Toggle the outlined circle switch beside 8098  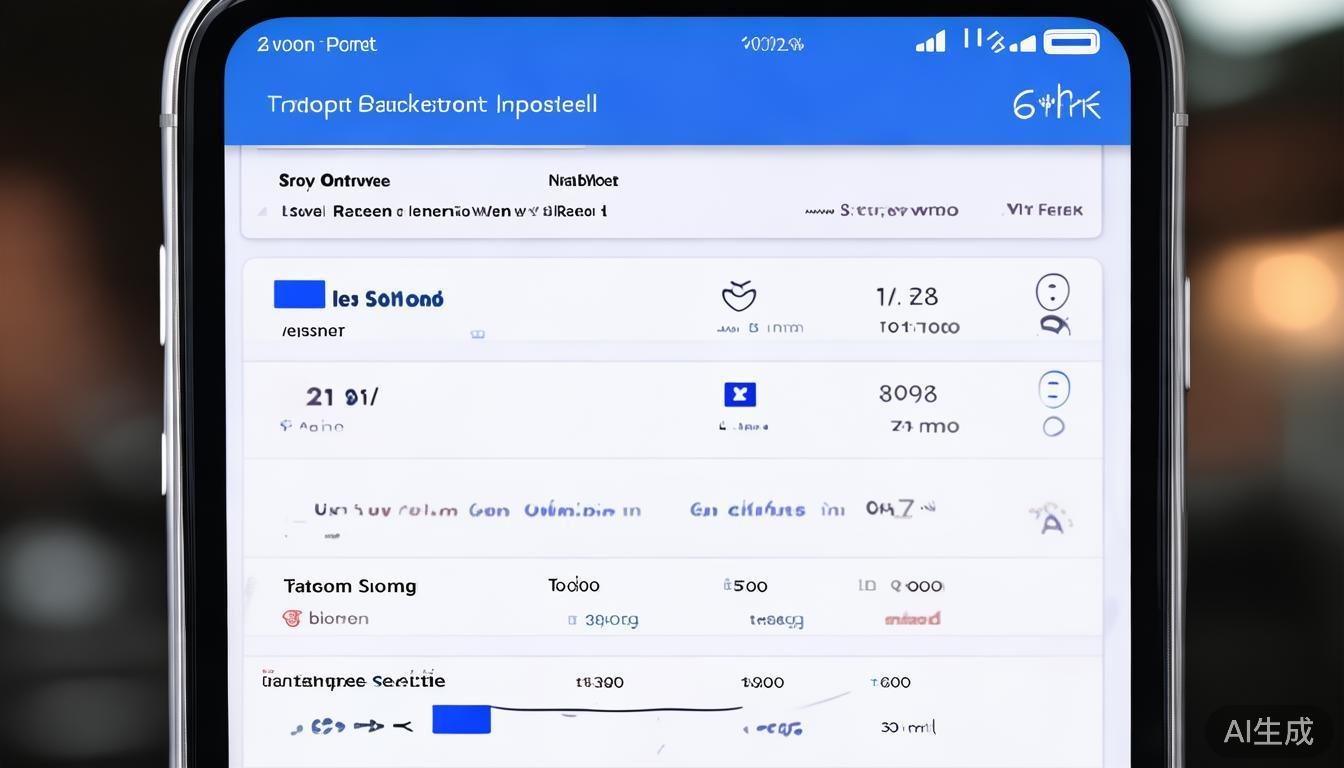coord(1053,389)
